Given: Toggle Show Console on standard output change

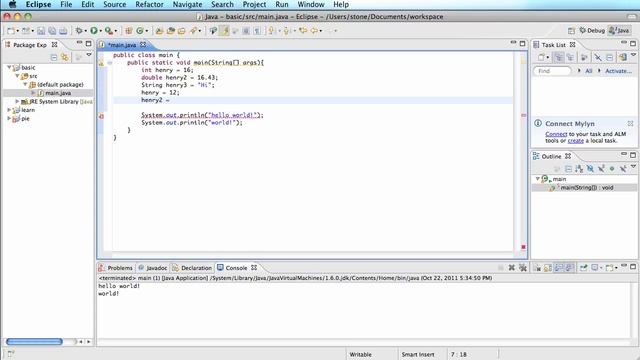Looking at the screenshot, I should pos(558,268).
